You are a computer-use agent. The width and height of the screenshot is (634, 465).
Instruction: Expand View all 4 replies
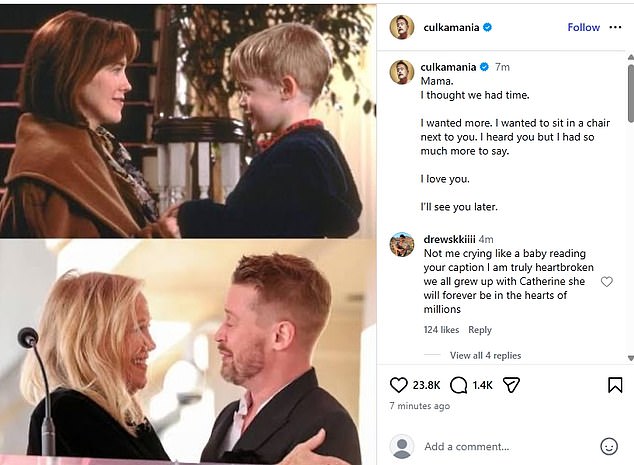(x=485, y=355)
